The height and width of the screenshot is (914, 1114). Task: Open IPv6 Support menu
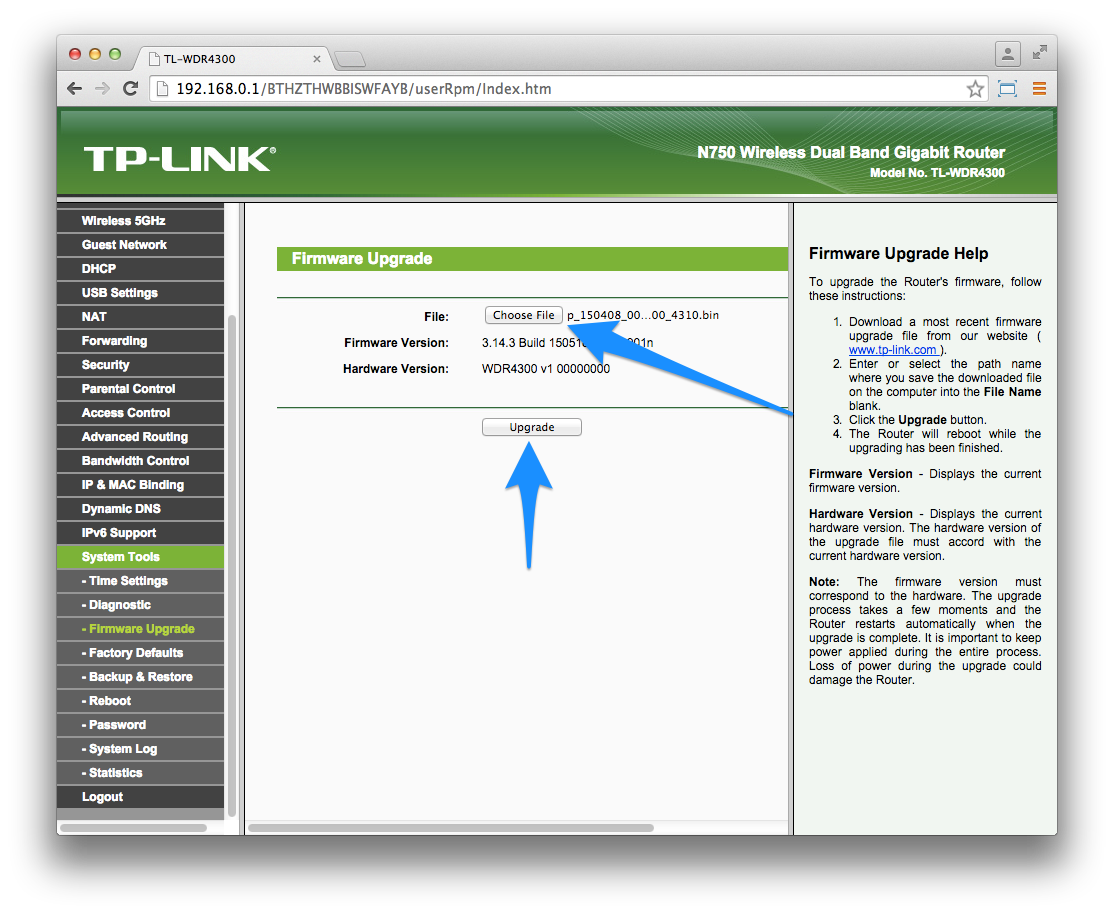click(x=141, y=532)
